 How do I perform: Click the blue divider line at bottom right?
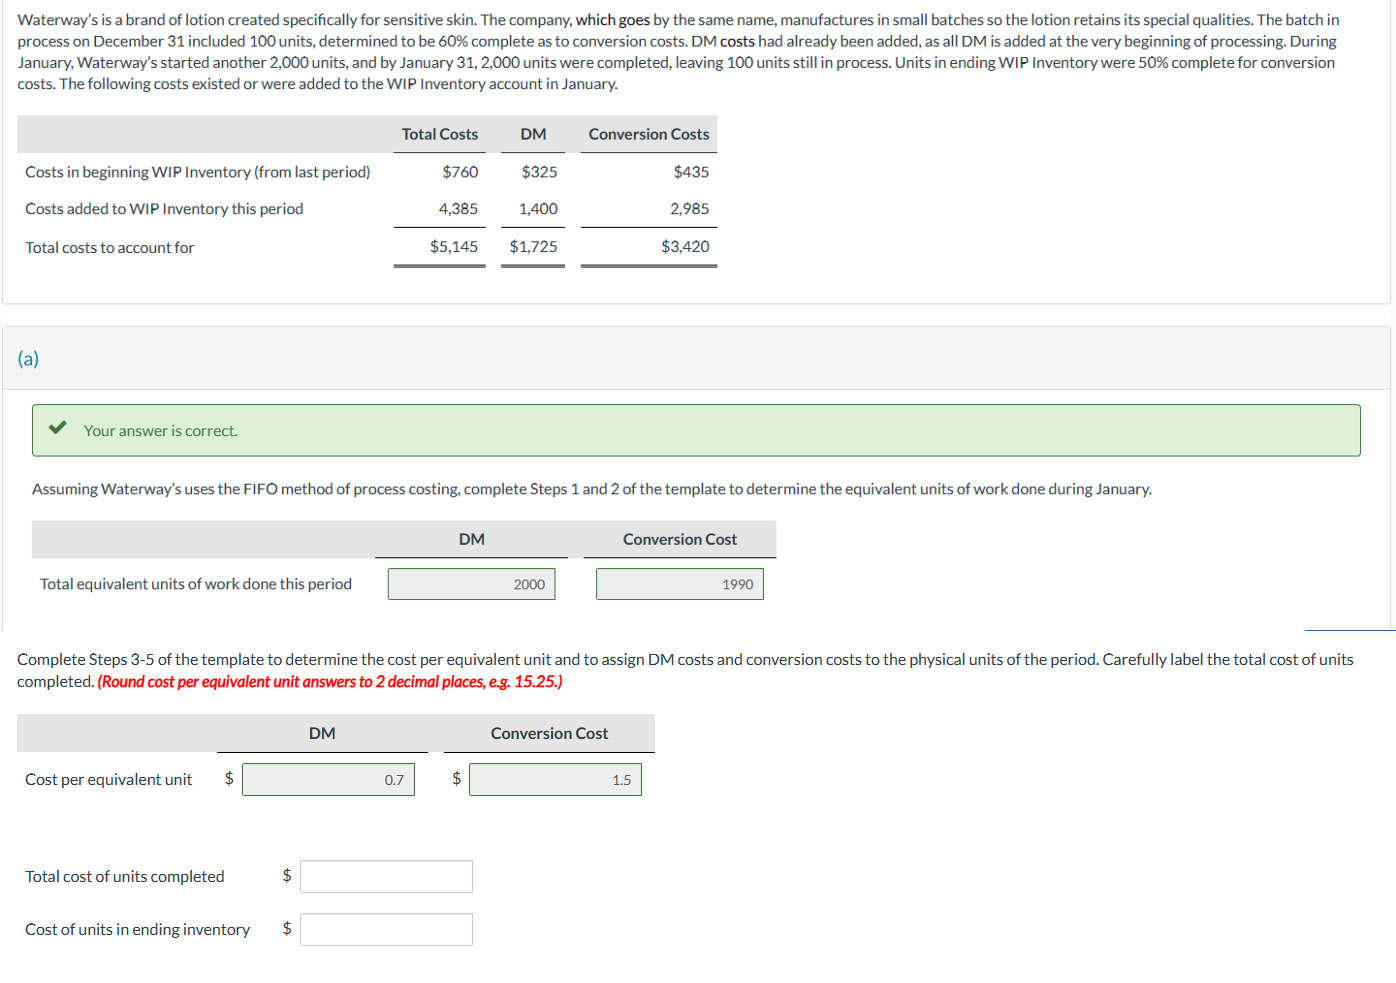click(x=1348, y=630)
